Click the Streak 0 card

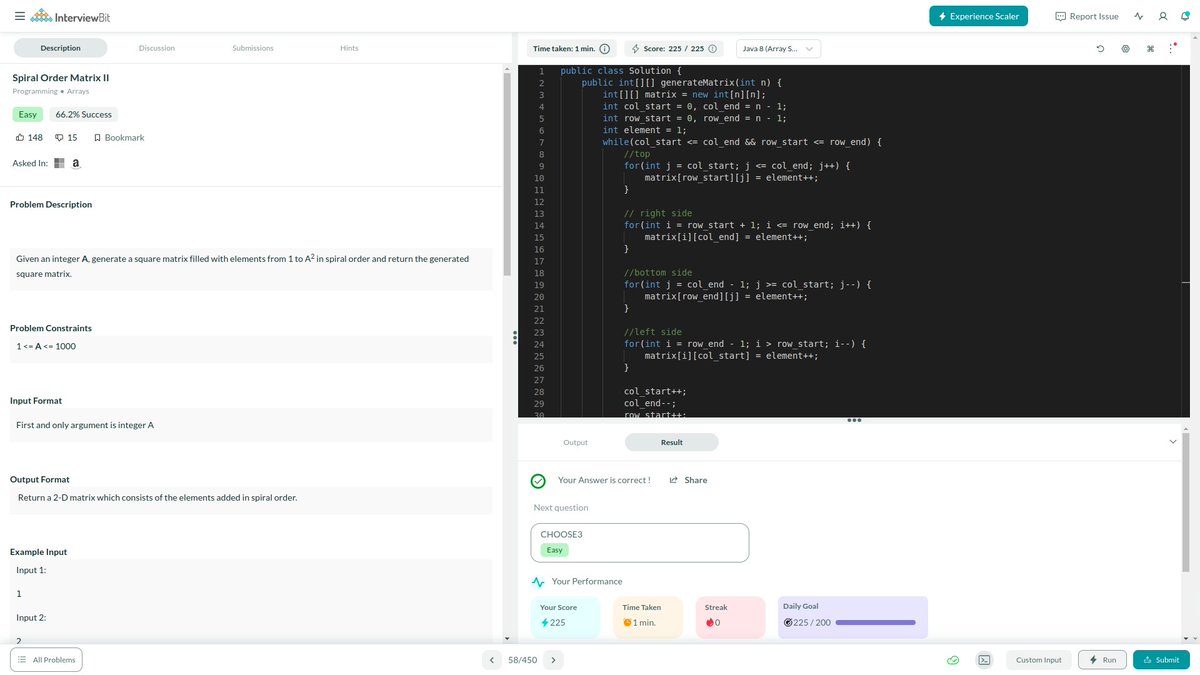(x=729, y=617)
